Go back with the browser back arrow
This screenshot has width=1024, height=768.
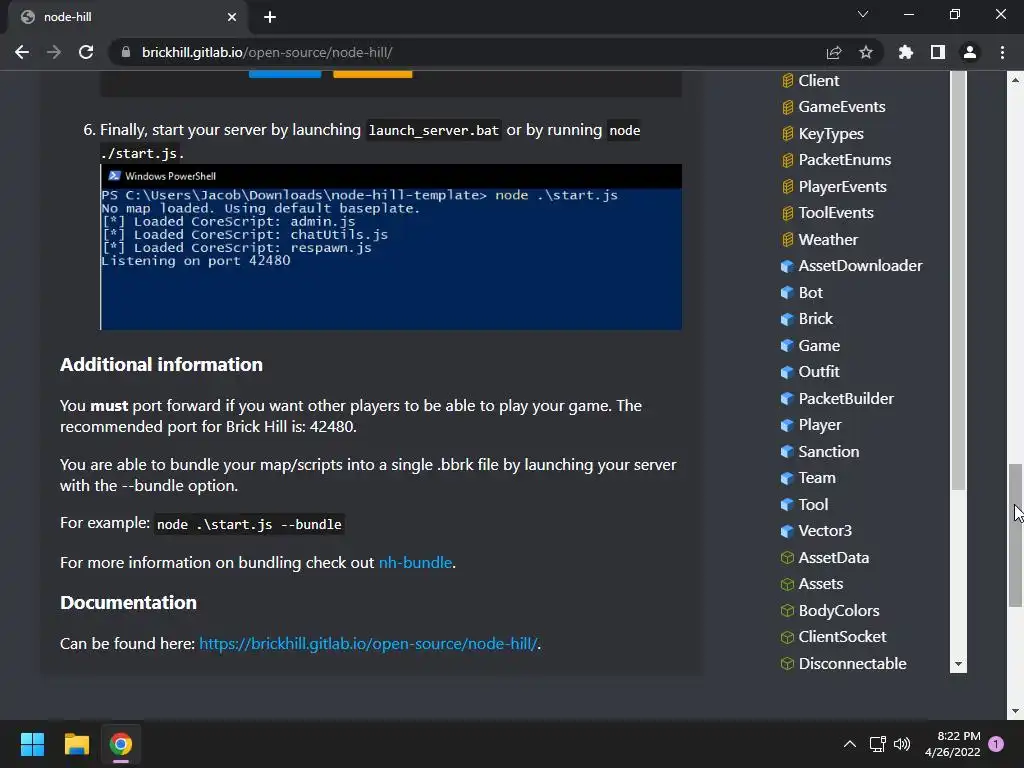pos(22,52)
